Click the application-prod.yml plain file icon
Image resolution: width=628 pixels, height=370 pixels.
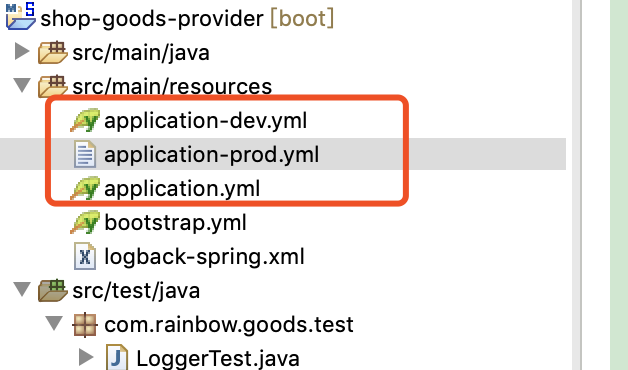pos(85,154)
